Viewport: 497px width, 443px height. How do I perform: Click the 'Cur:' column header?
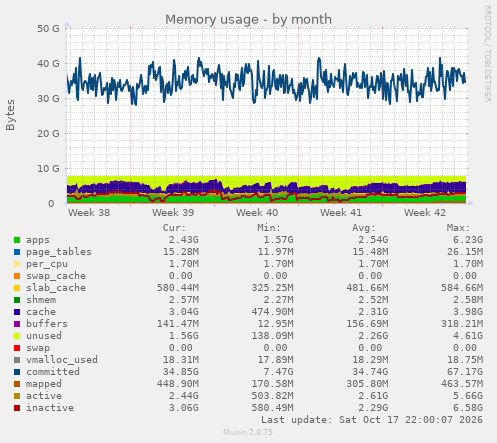174,228
